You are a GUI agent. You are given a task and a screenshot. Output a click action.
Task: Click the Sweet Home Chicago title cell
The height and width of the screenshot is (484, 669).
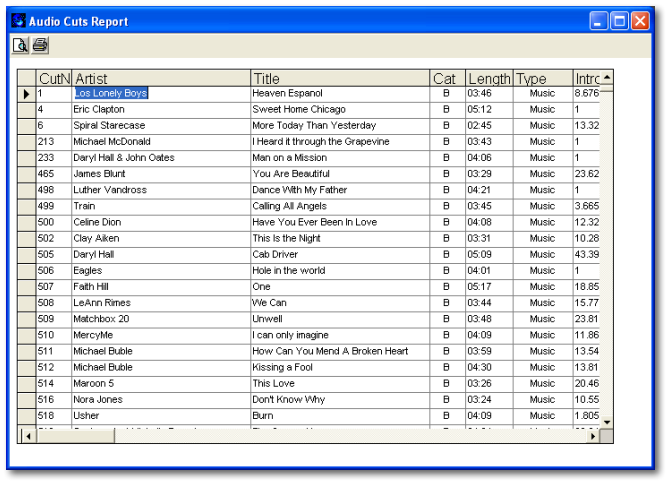pos(340,110)
